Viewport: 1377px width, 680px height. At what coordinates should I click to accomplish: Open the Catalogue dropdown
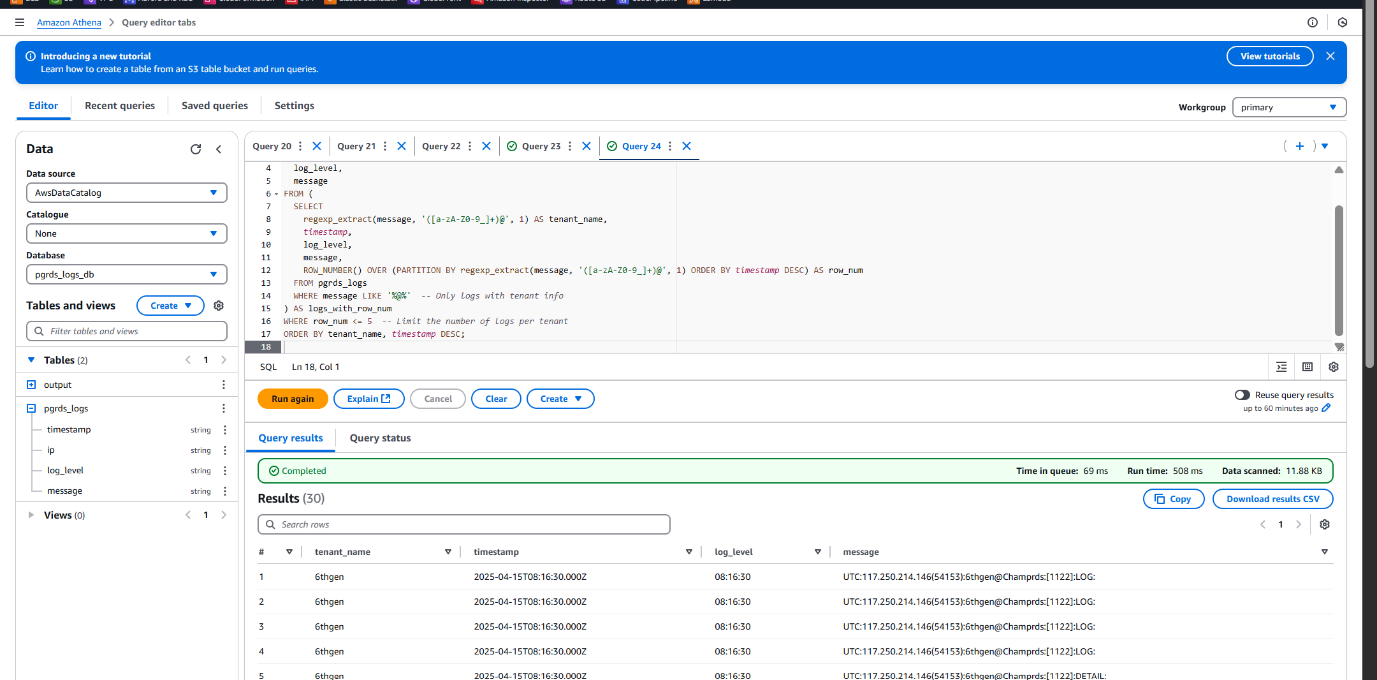[x=127, y=233]
